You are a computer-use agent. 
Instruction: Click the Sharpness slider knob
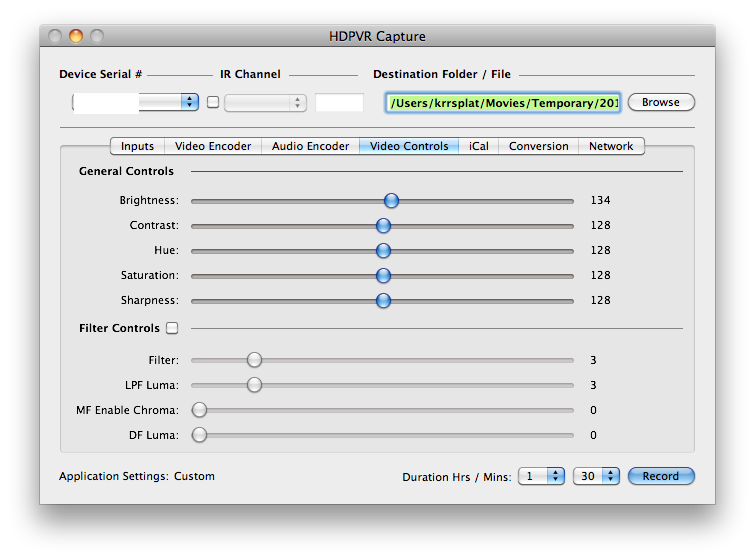point(383,300)
